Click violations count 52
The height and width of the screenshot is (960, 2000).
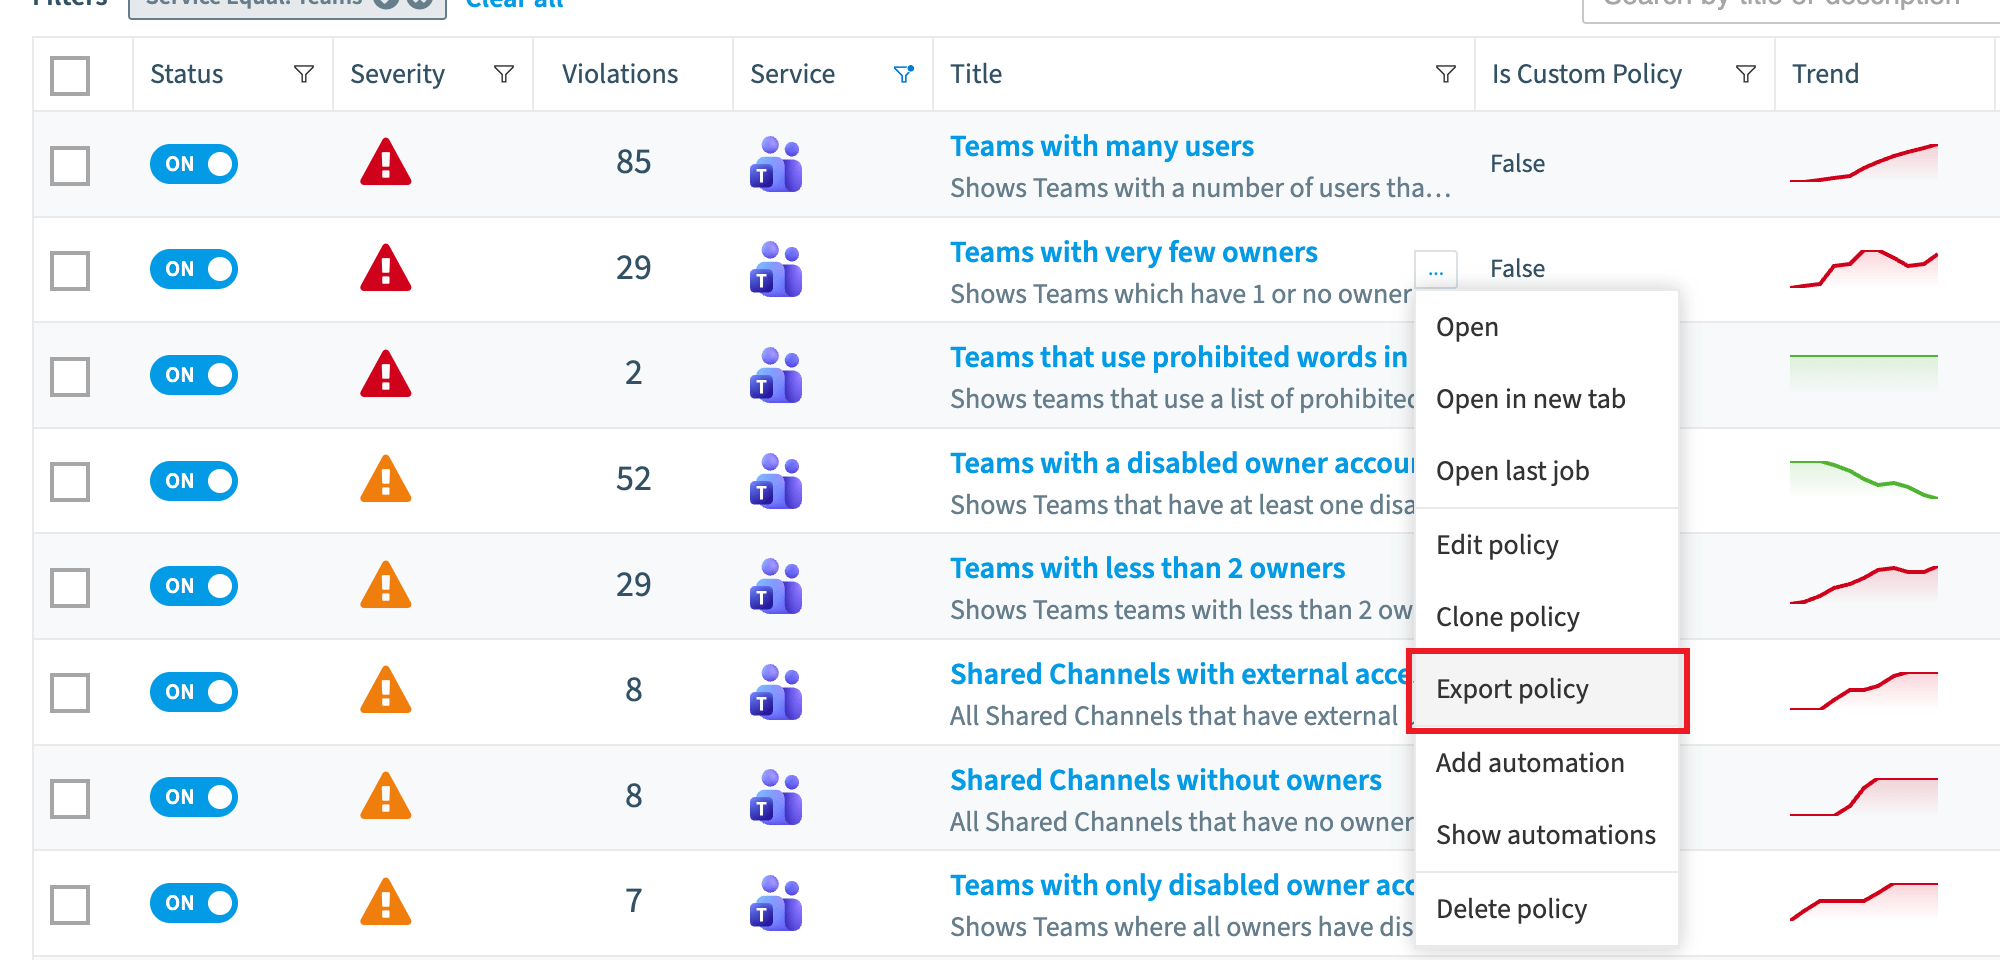(x=634, y=479)
